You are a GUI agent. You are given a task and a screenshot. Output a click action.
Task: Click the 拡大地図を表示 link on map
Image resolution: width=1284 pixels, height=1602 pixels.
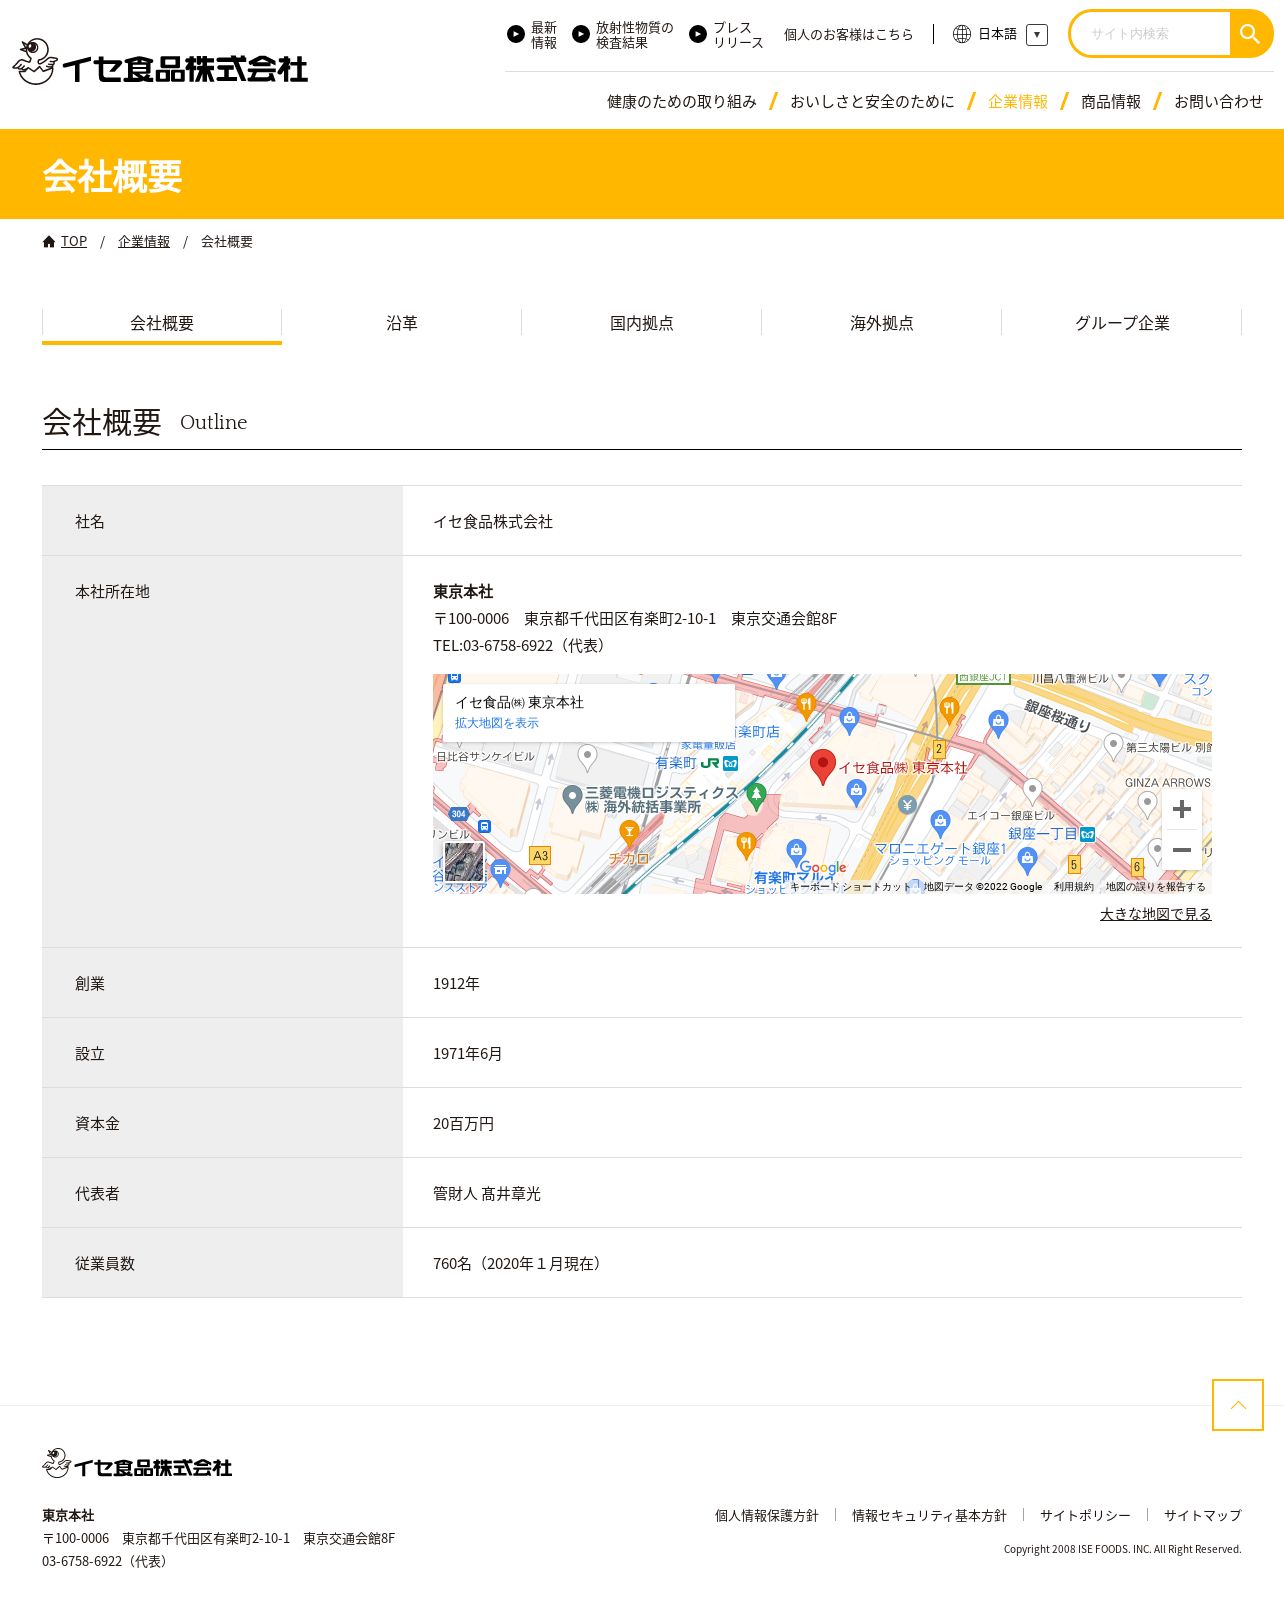coord(497,723)
